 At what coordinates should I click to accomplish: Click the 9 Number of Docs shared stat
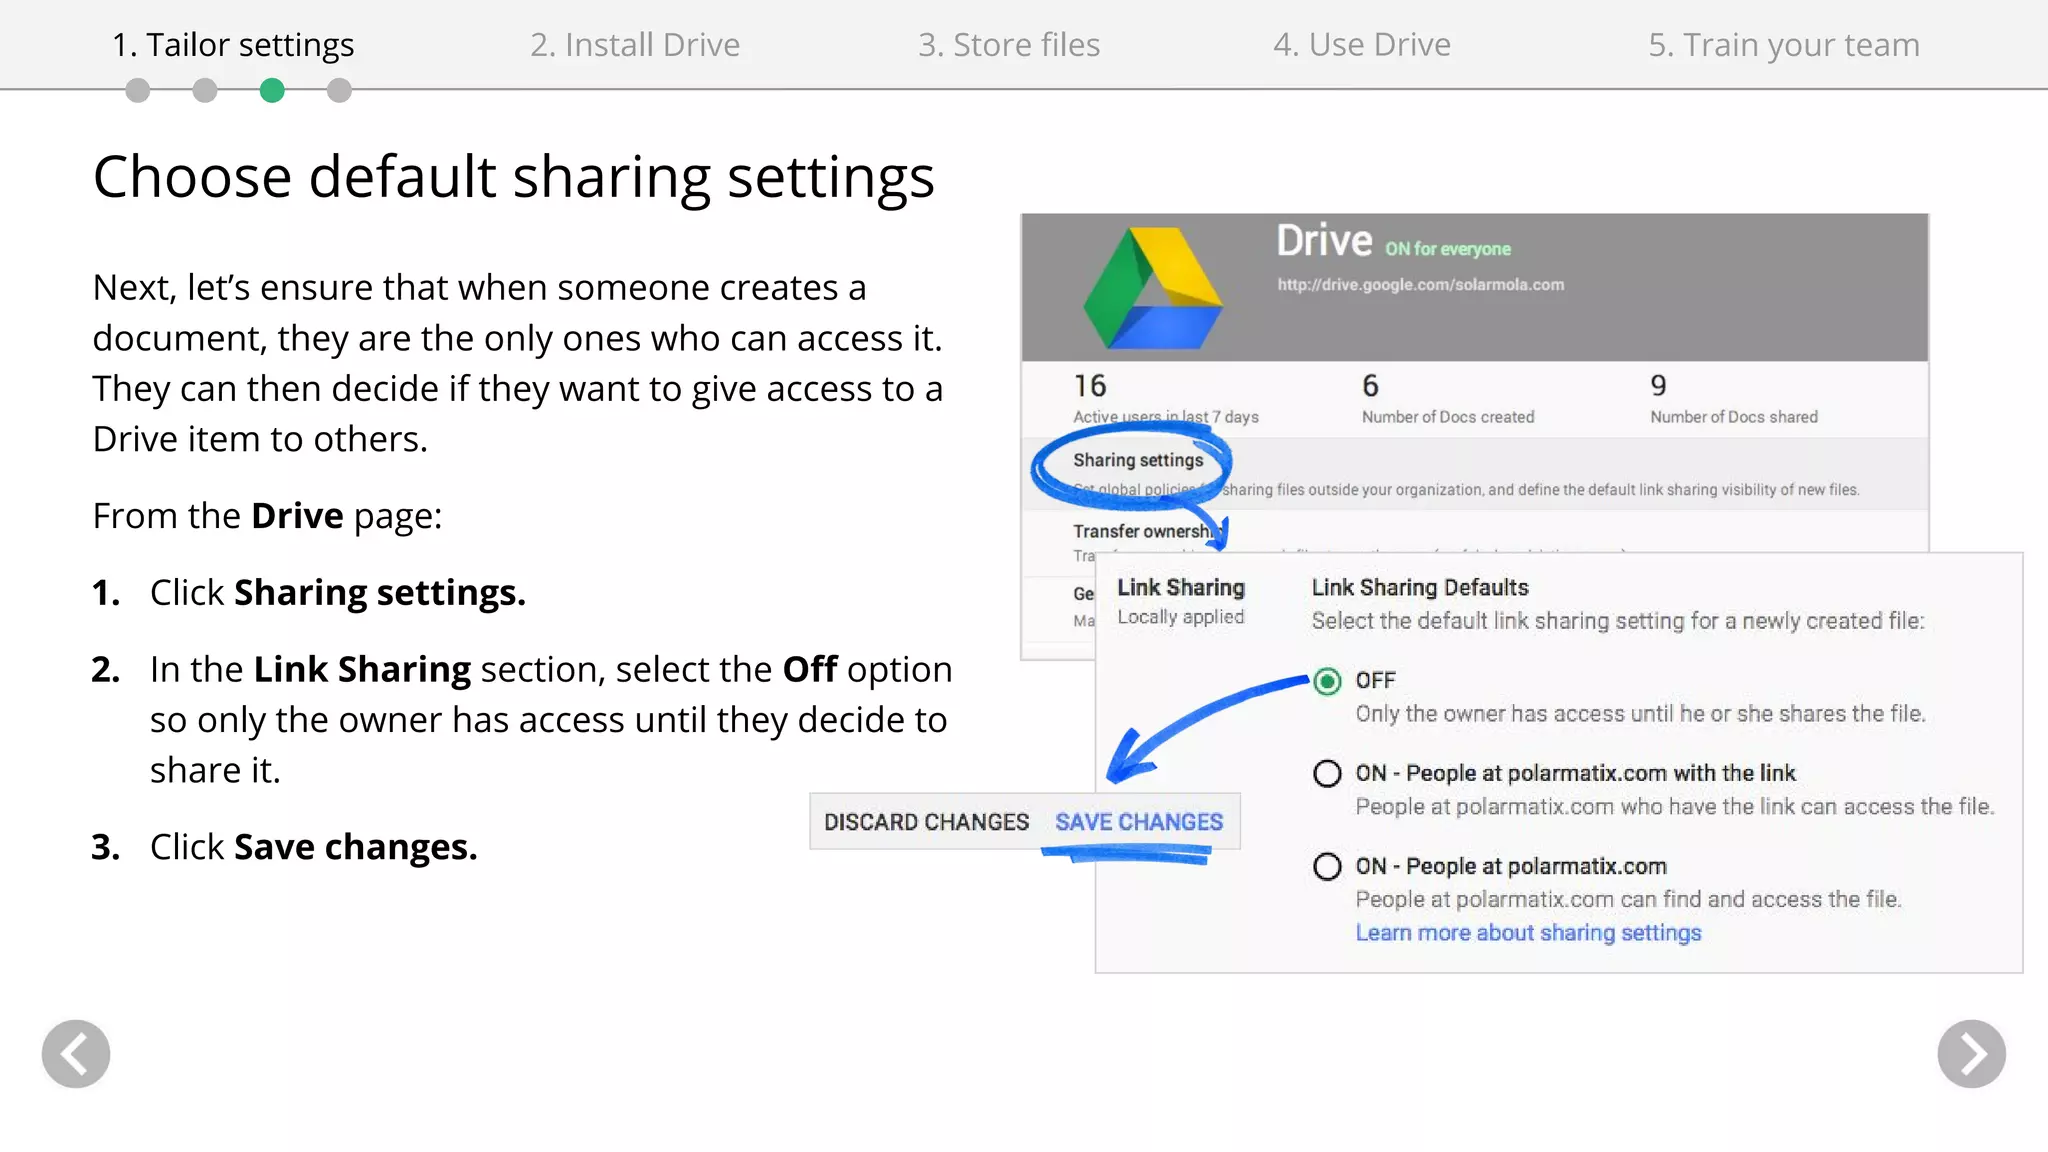[1733, 398]
